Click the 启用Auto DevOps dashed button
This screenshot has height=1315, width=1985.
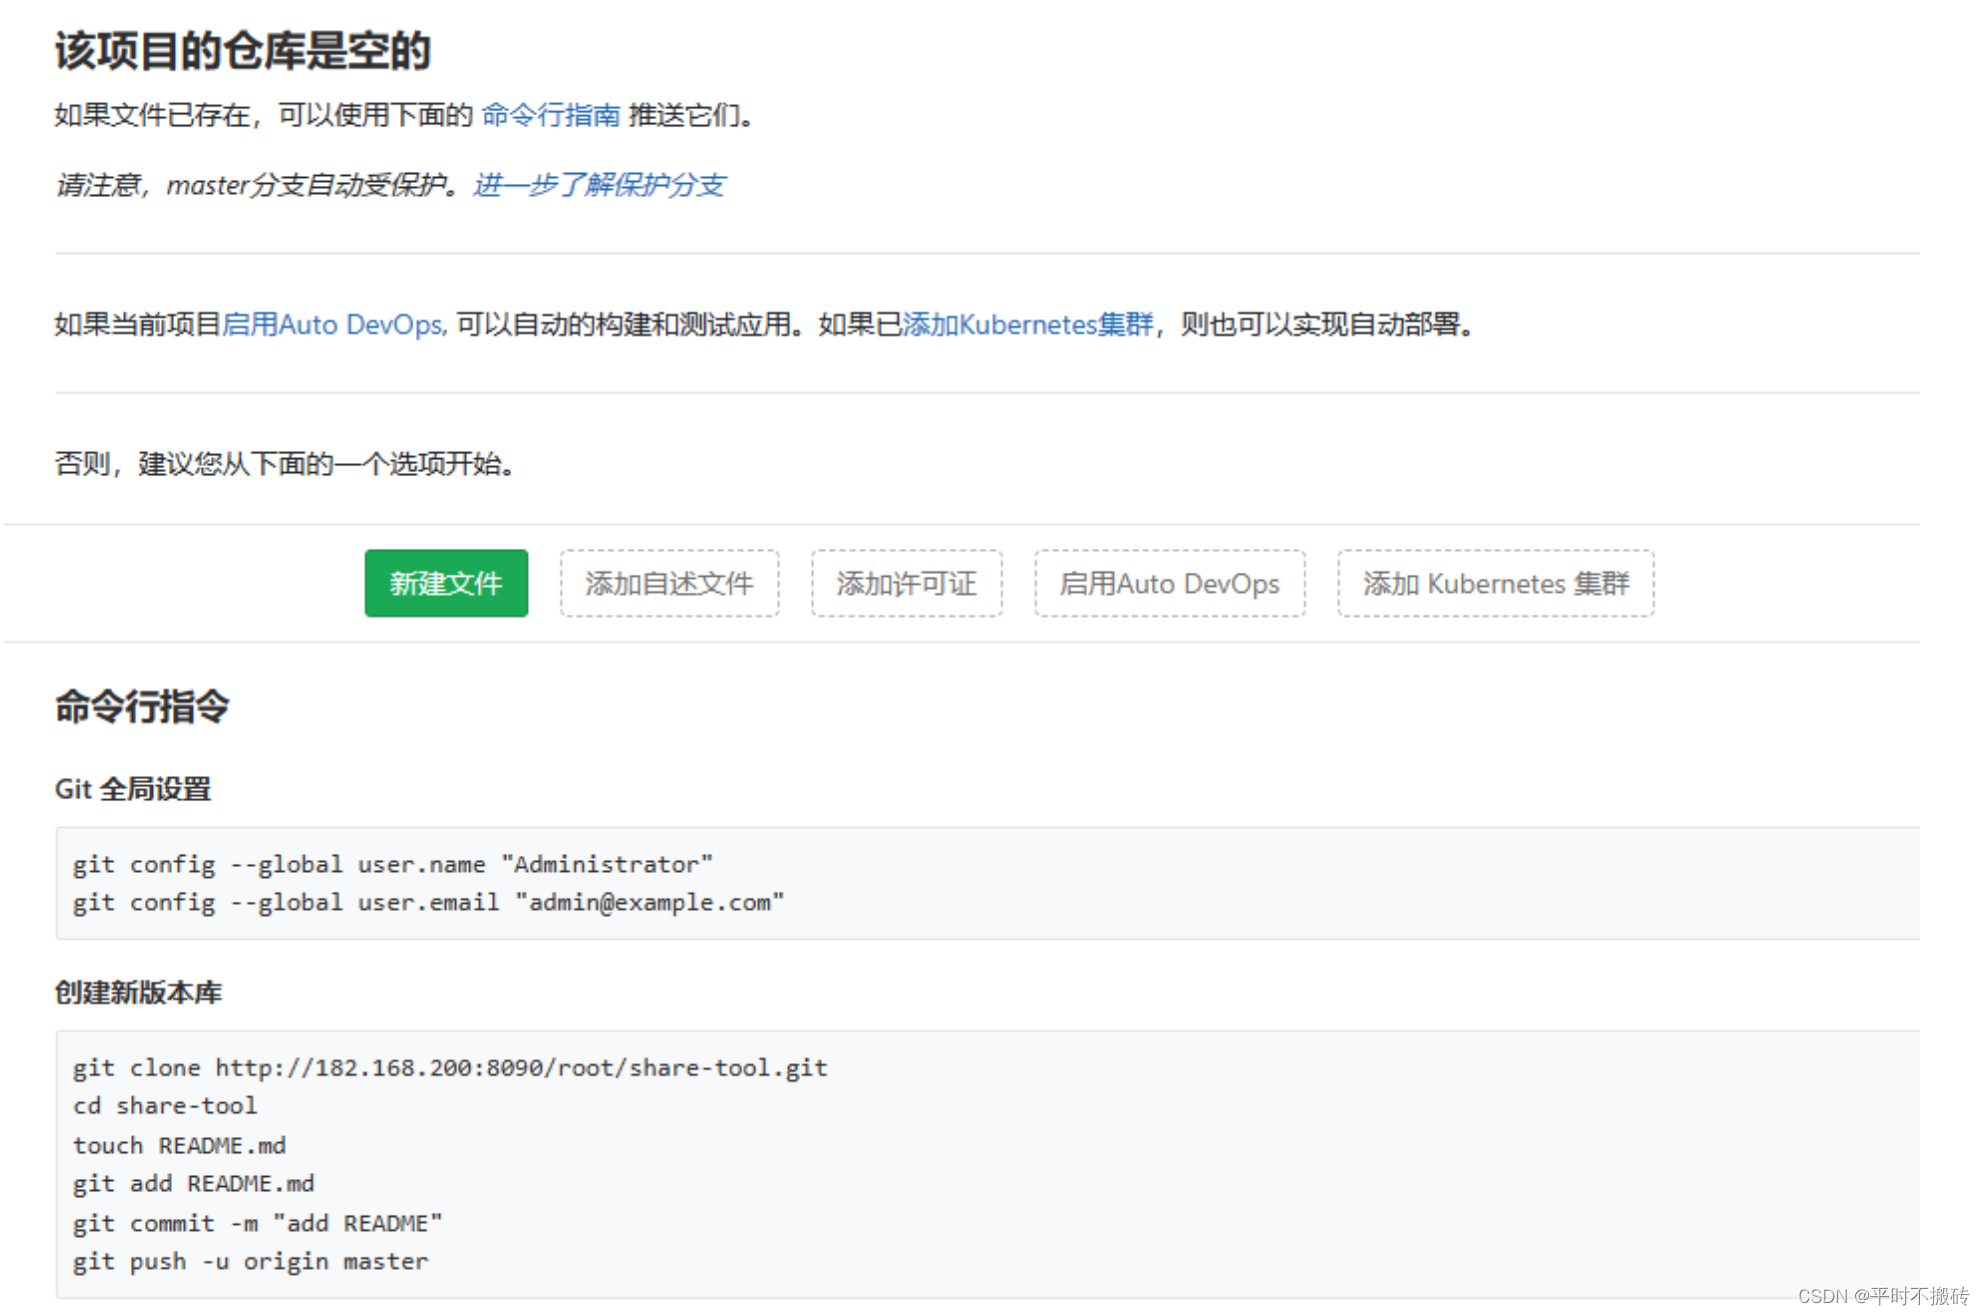(x=1169, y=583)
